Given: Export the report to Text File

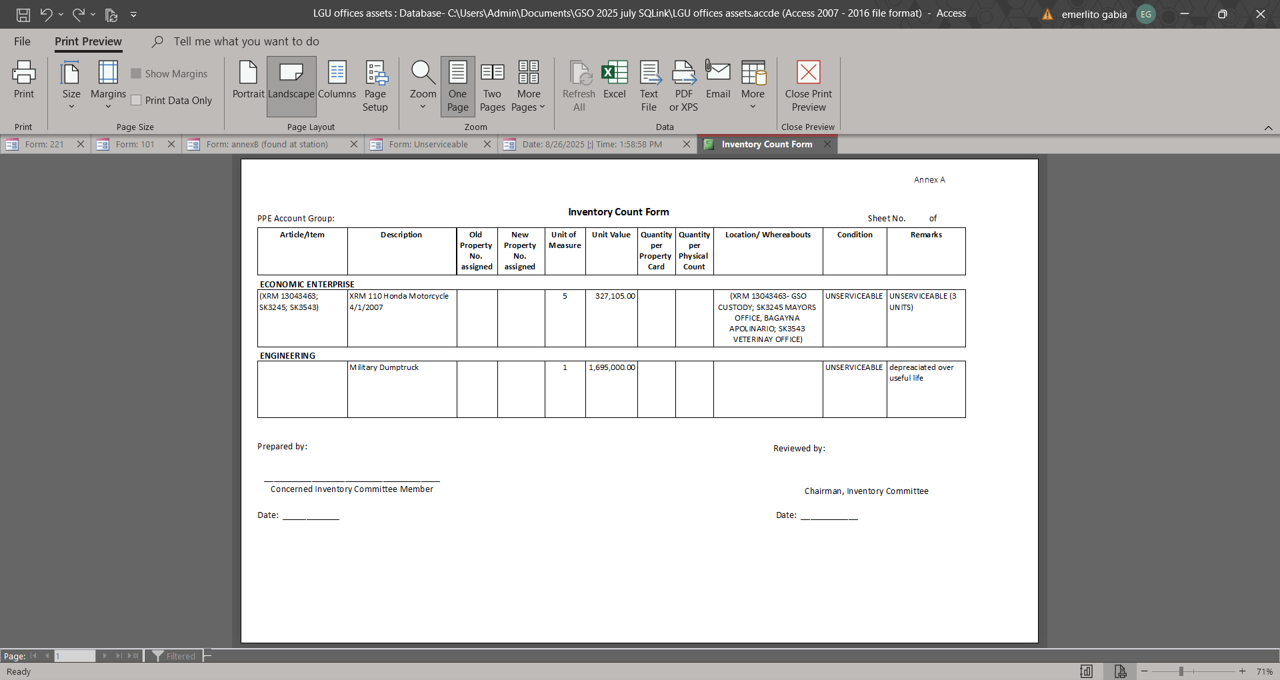Looking at the screenshot, I should [649, 87].
